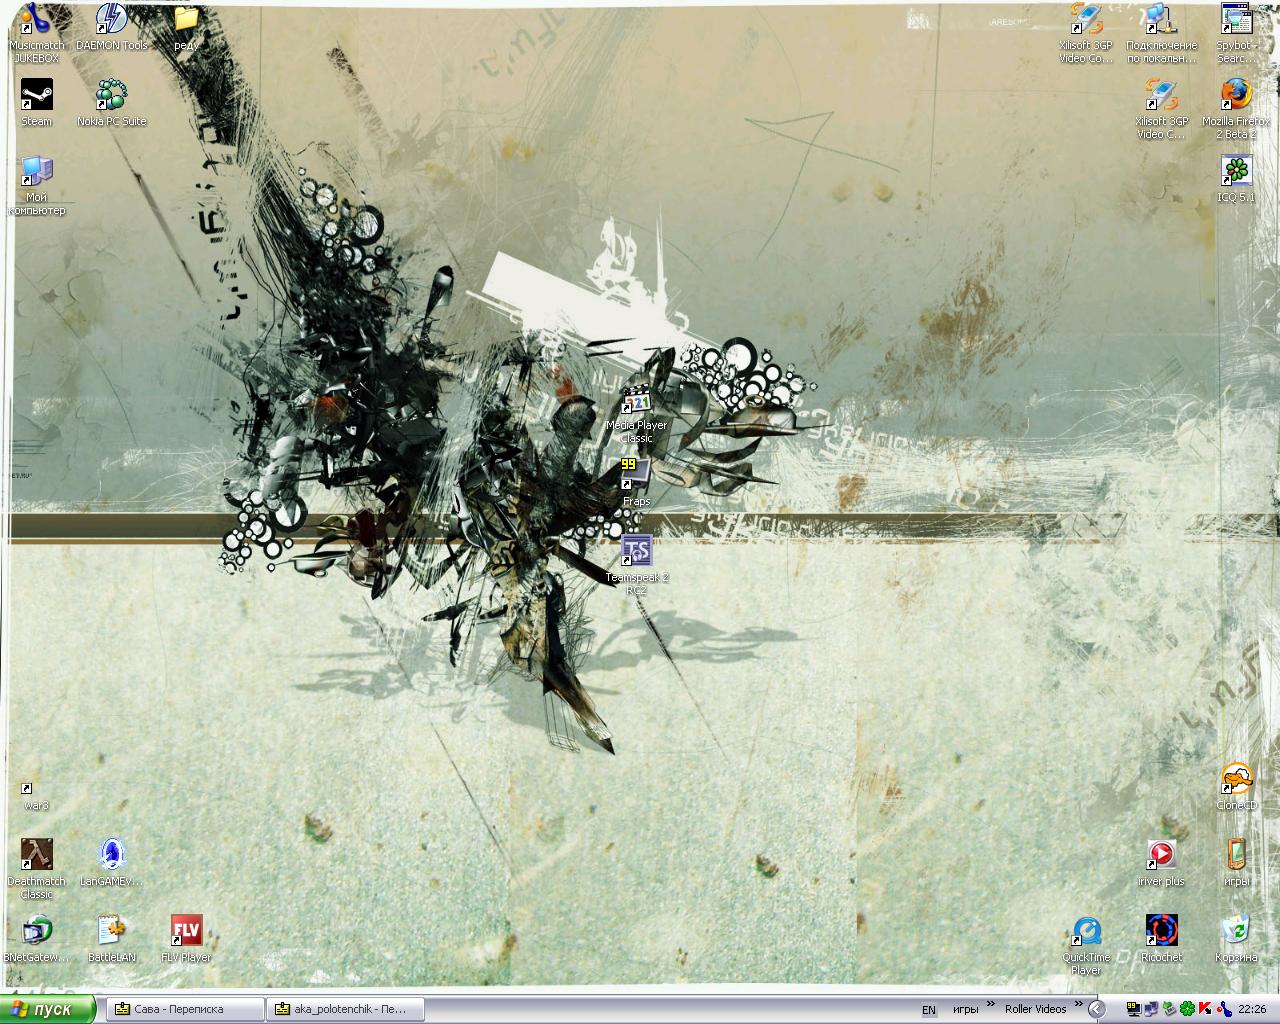
Task: Launch DAEMON Tools from the desktop
Action: [x=112, y=21]
